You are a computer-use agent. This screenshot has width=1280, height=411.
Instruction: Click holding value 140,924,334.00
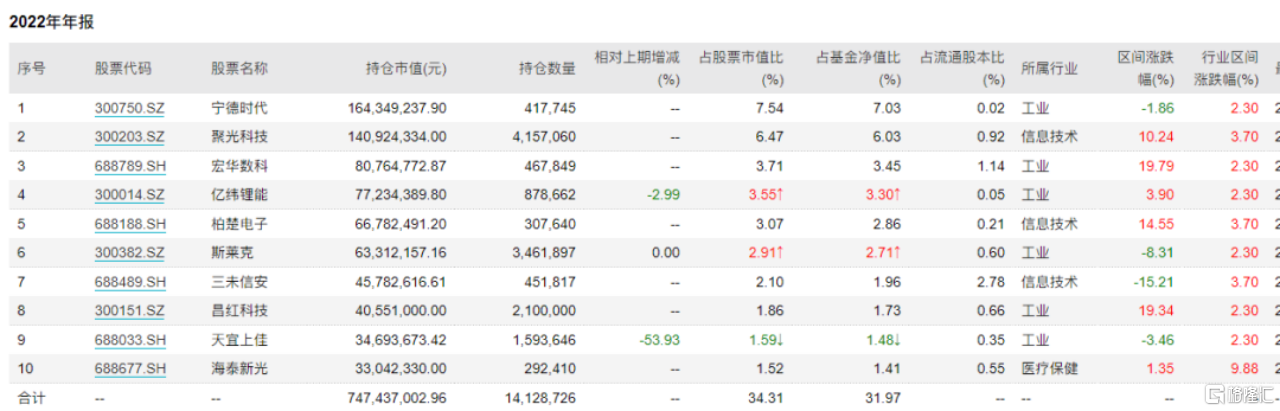[x=398, y=136]
